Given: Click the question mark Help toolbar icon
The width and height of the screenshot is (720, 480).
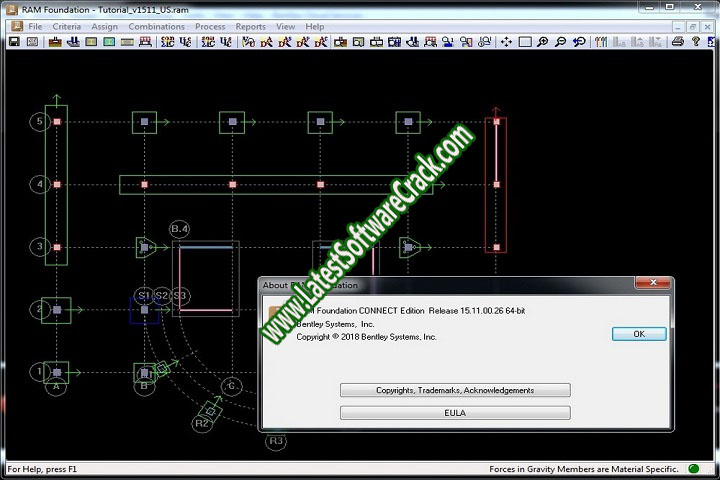Looking at the screenshot, I should click(x=696, y=42).
